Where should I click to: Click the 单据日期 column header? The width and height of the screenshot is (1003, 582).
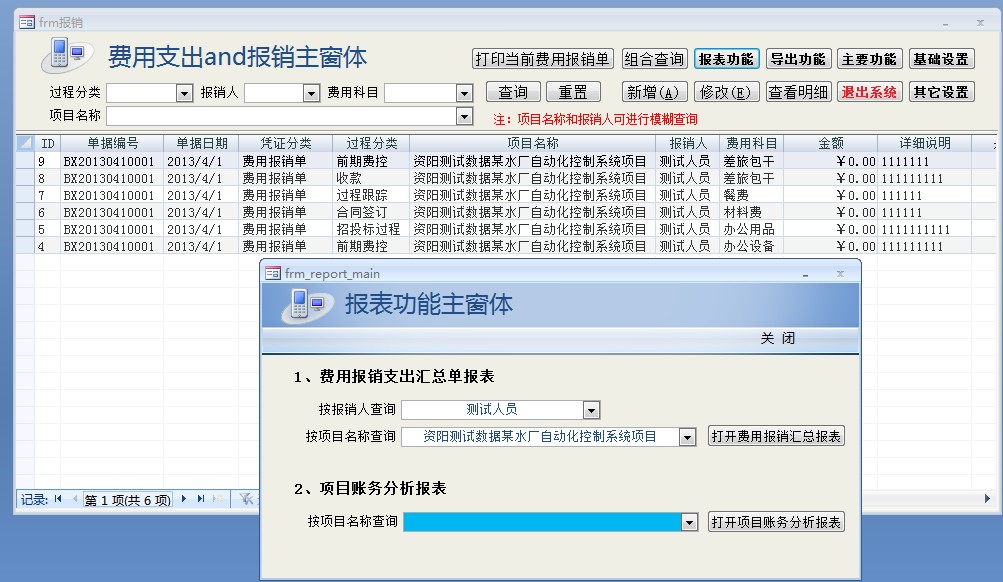(x=201, y=143)
